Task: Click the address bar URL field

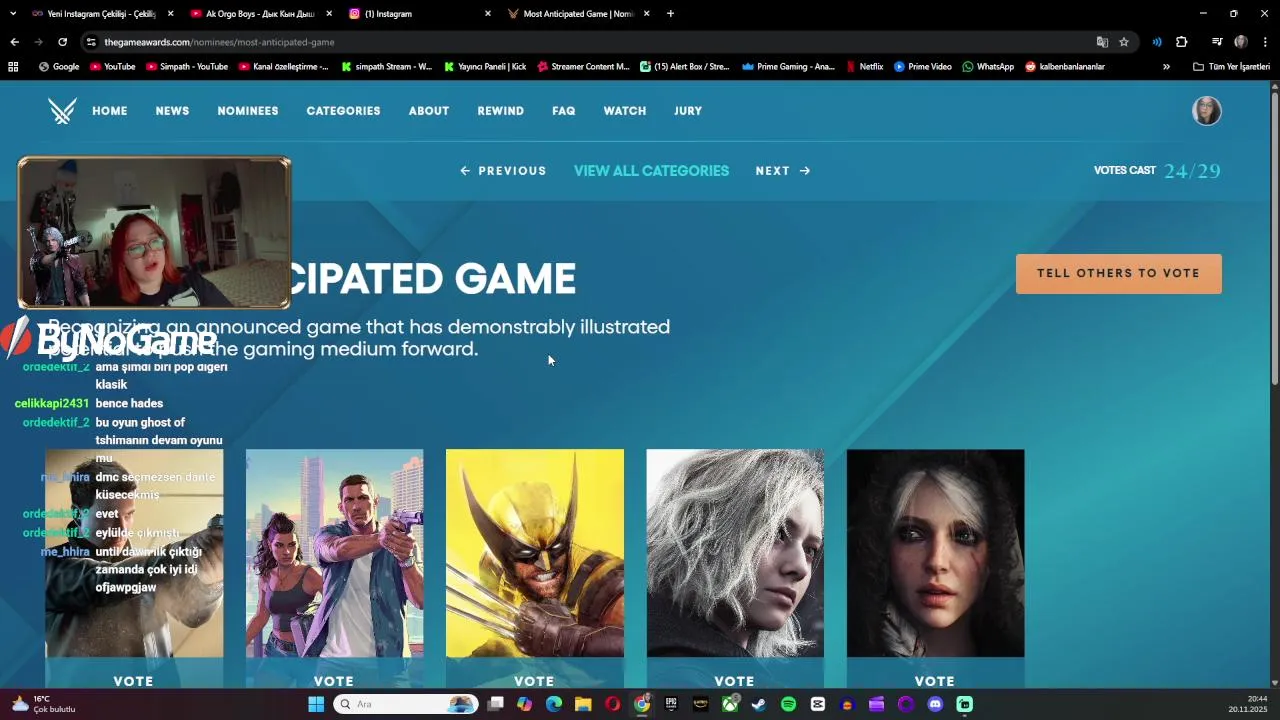Action: (590, 42)
